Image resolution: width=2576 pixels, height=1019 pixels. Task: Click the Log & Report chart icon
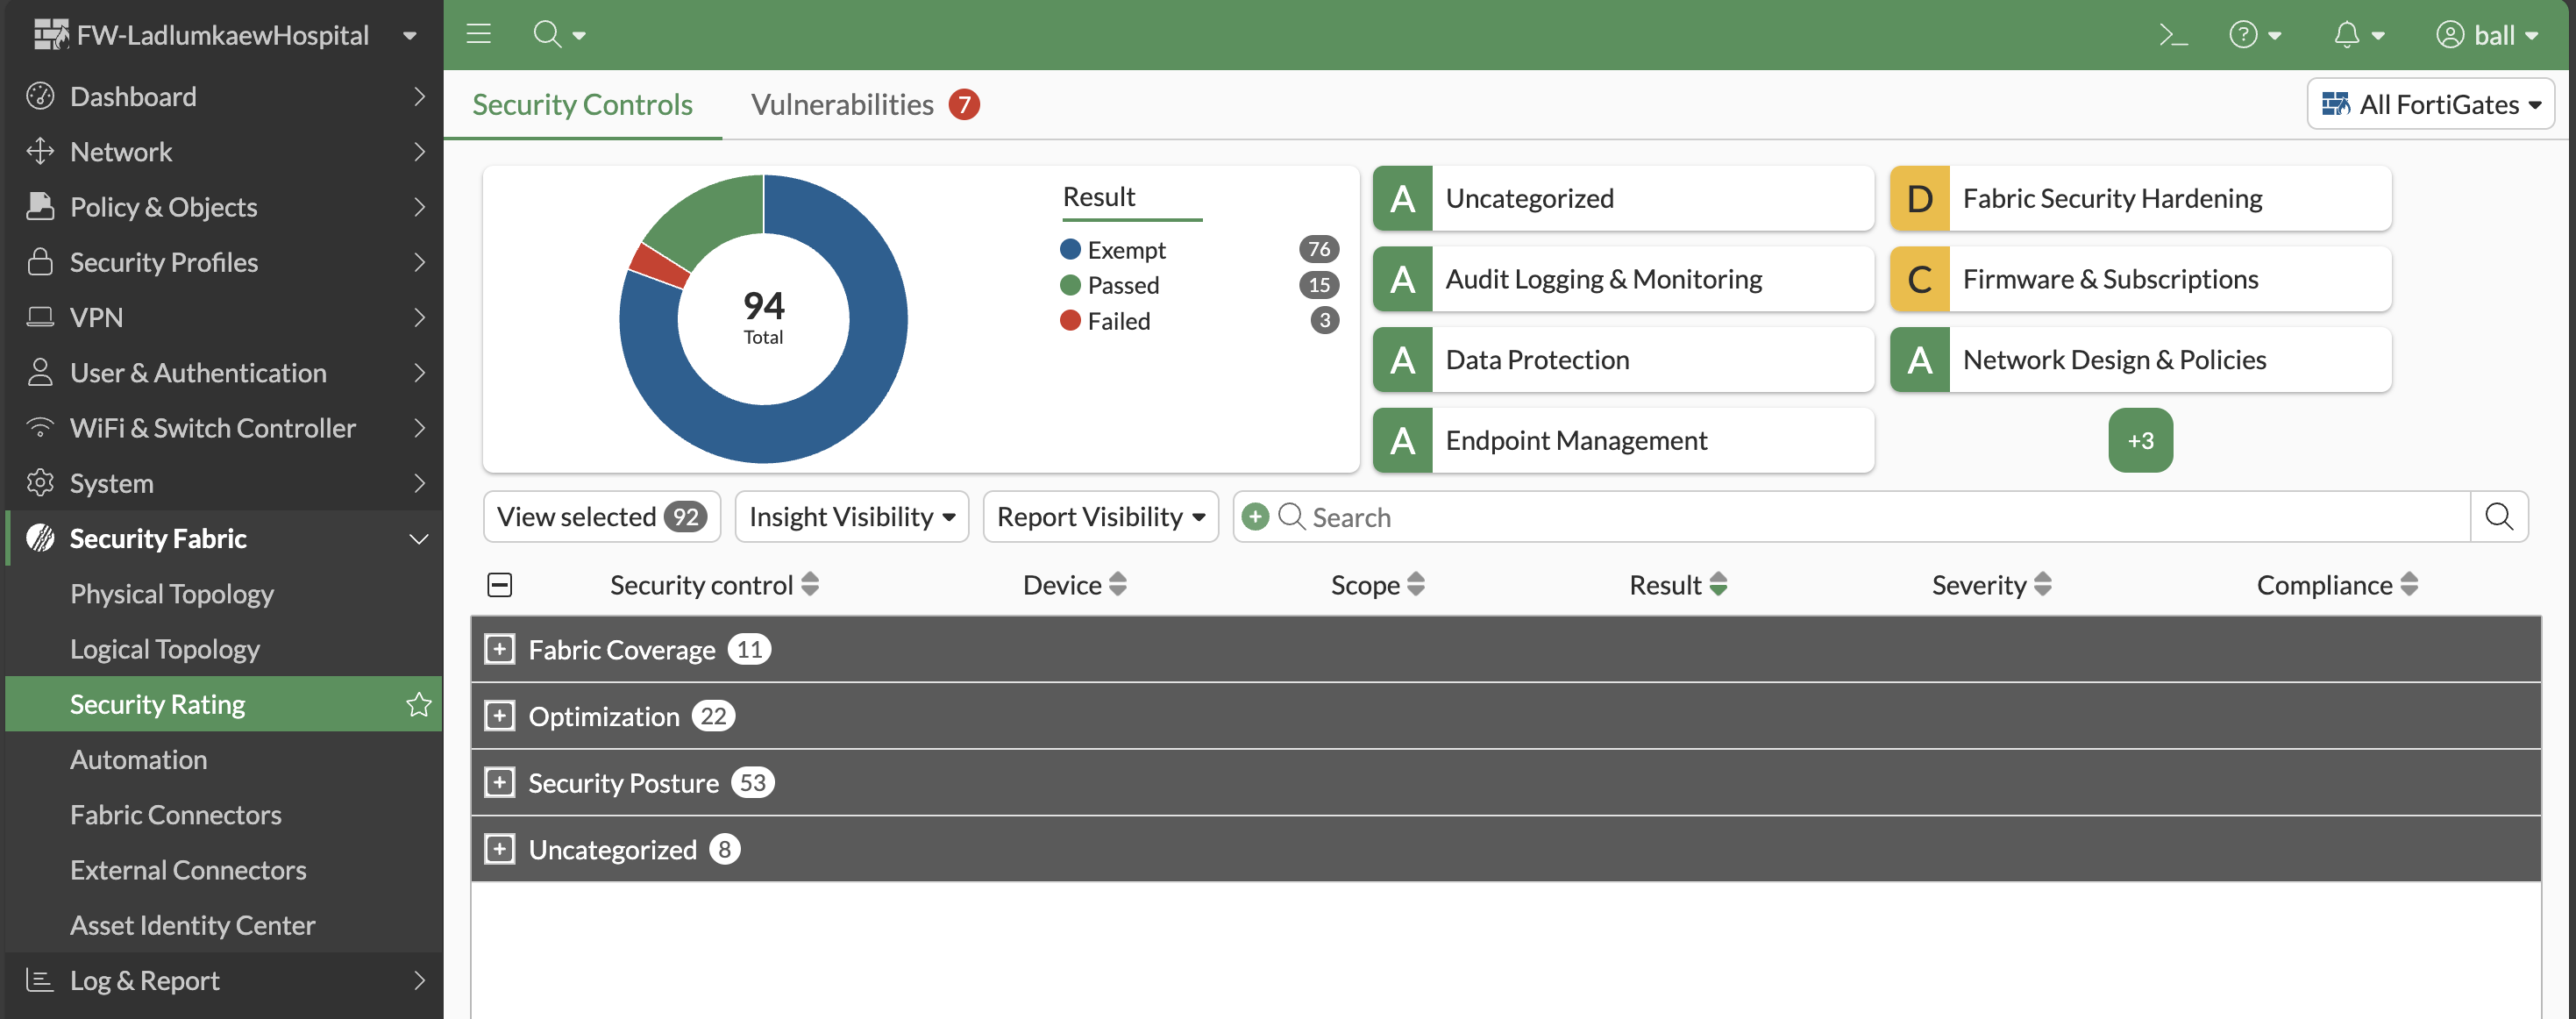40,980
